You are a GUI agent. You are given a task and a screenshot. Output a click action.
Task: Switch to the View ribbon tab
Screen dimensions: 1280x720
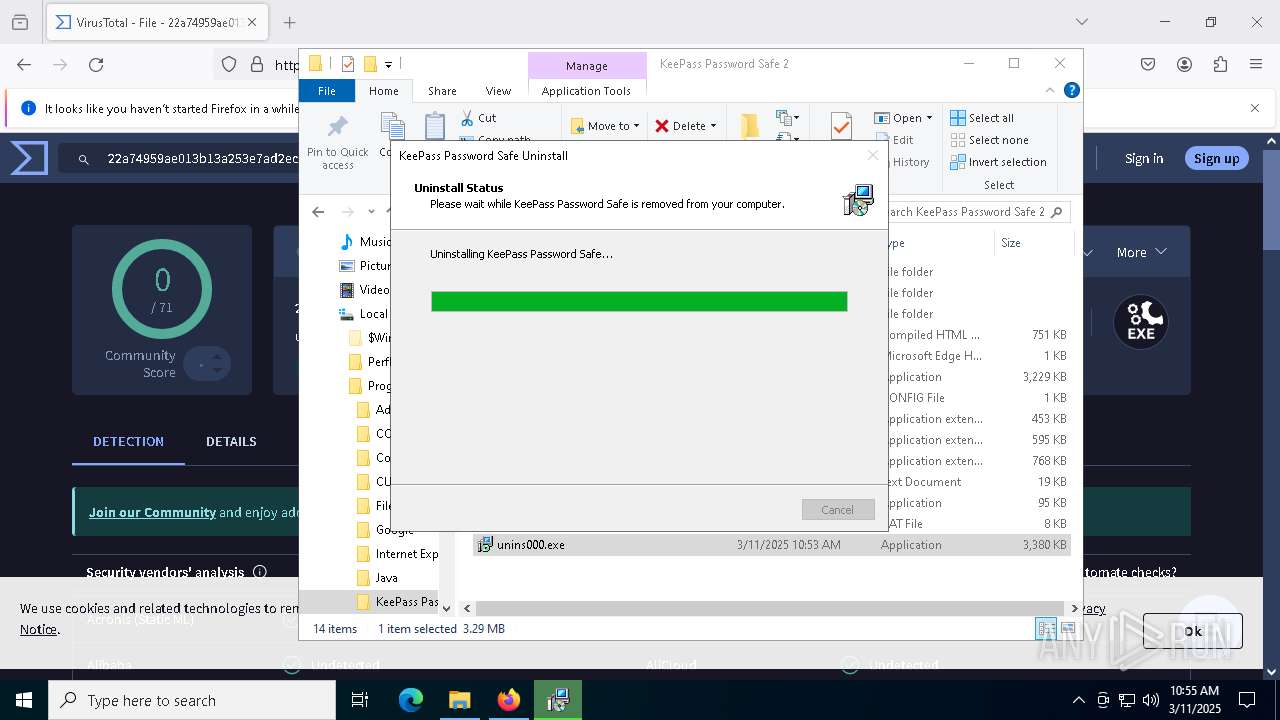tap(498, 91)
